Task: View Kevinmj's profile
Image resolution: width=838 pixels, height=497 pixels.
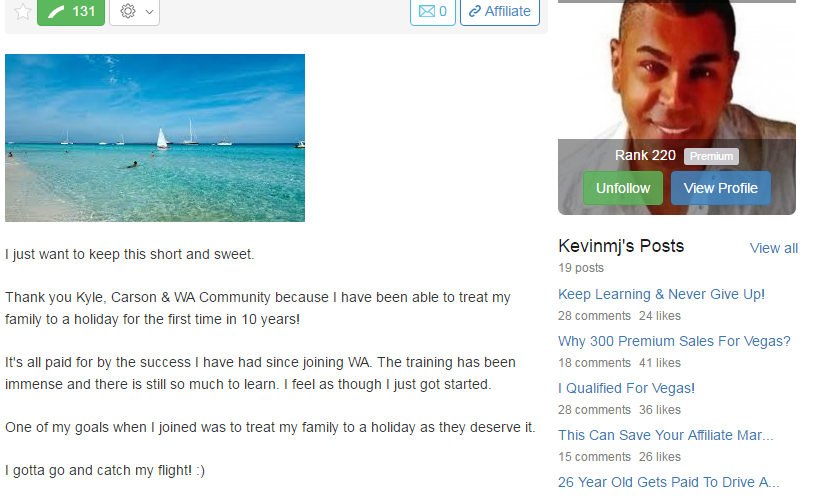Action: coord(721,188)
